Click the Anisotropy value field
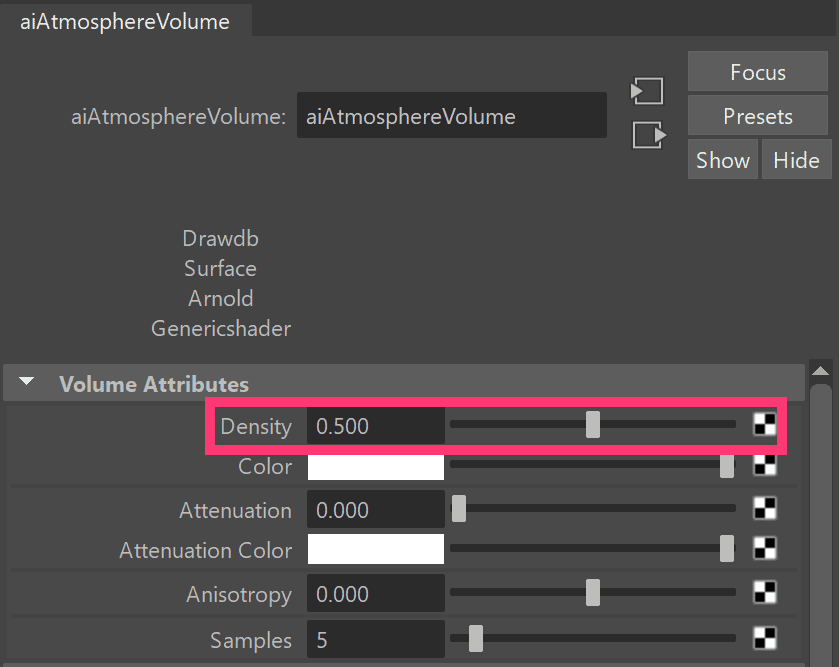This screenshot has width=839, height=667. click(376, 593)
